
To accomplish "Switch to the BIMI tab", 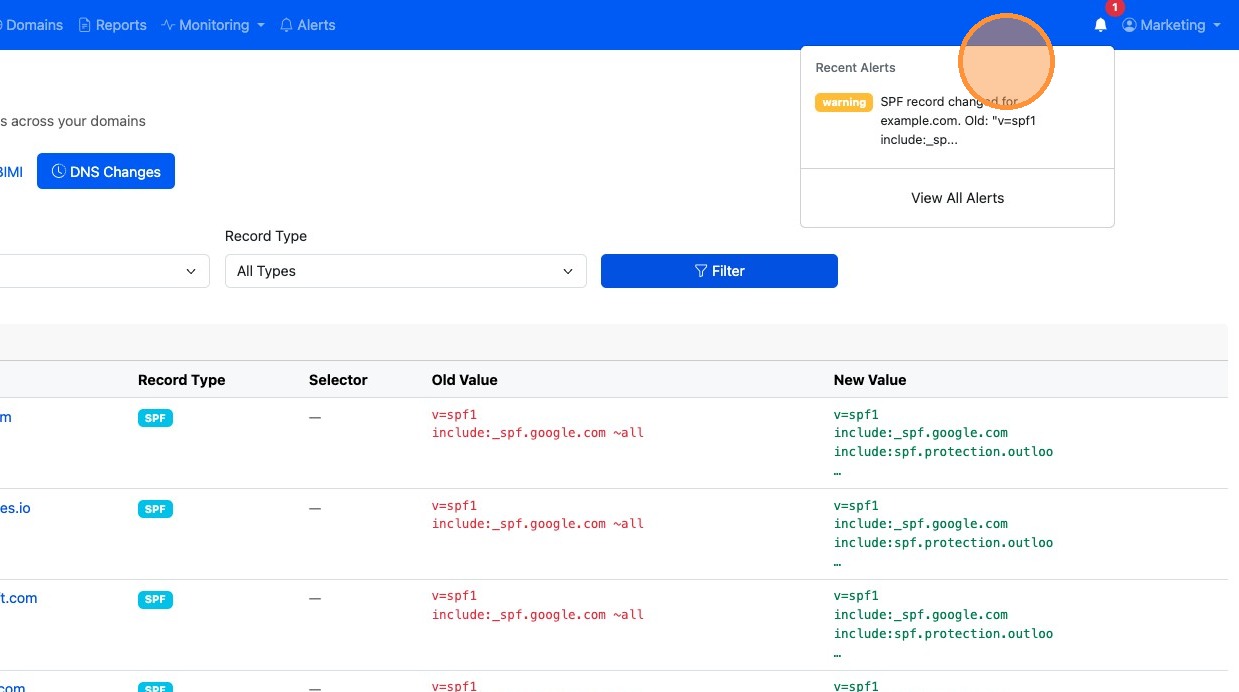I will [10, 171].
